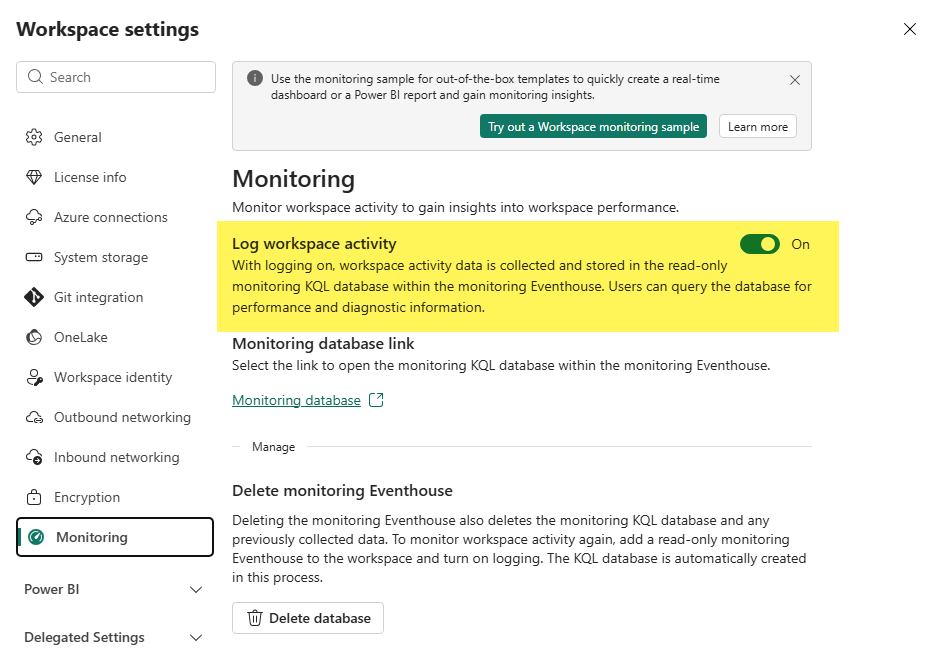Screen dimensions: 940x664
Task: Turn off the Log workspace activity toggle
Action: point(759,244)
